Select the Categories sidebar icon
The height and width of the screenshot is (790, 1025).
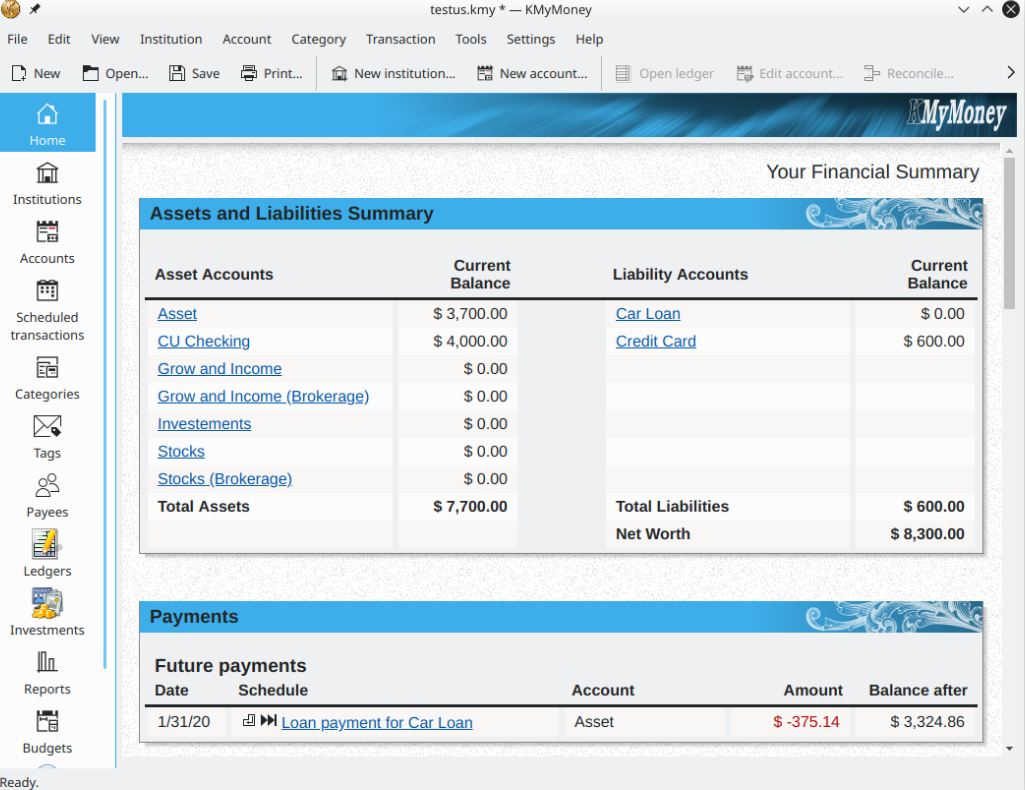click(x=47, y=378)
